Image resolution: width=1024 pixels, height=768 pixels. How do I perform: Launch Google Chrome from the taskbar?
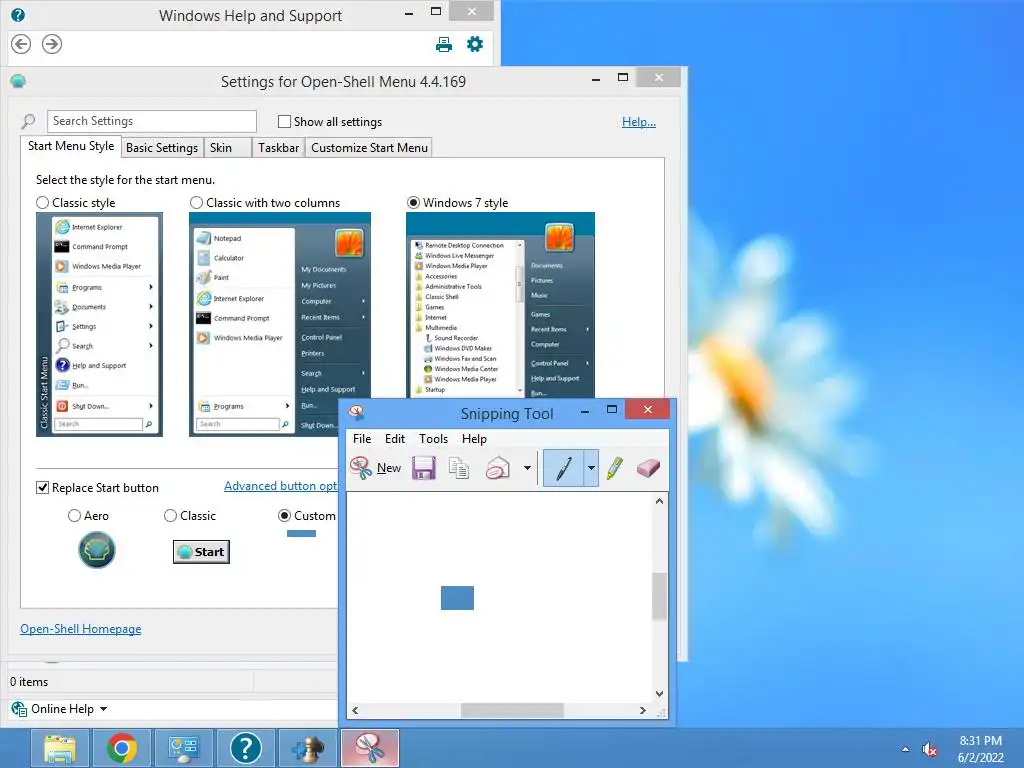coord(122,748)
